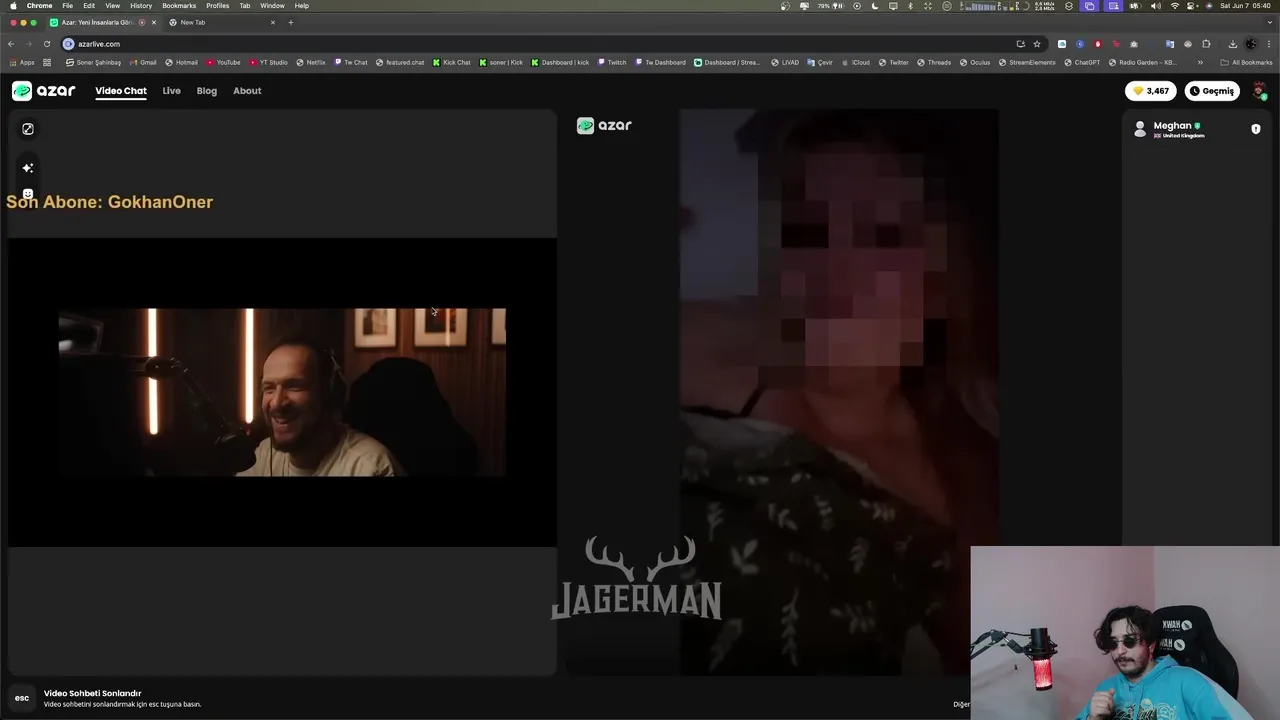Open the Twitch bookmark
The height and width of the screenshot is (720, 1280).
tap(612, 62)
